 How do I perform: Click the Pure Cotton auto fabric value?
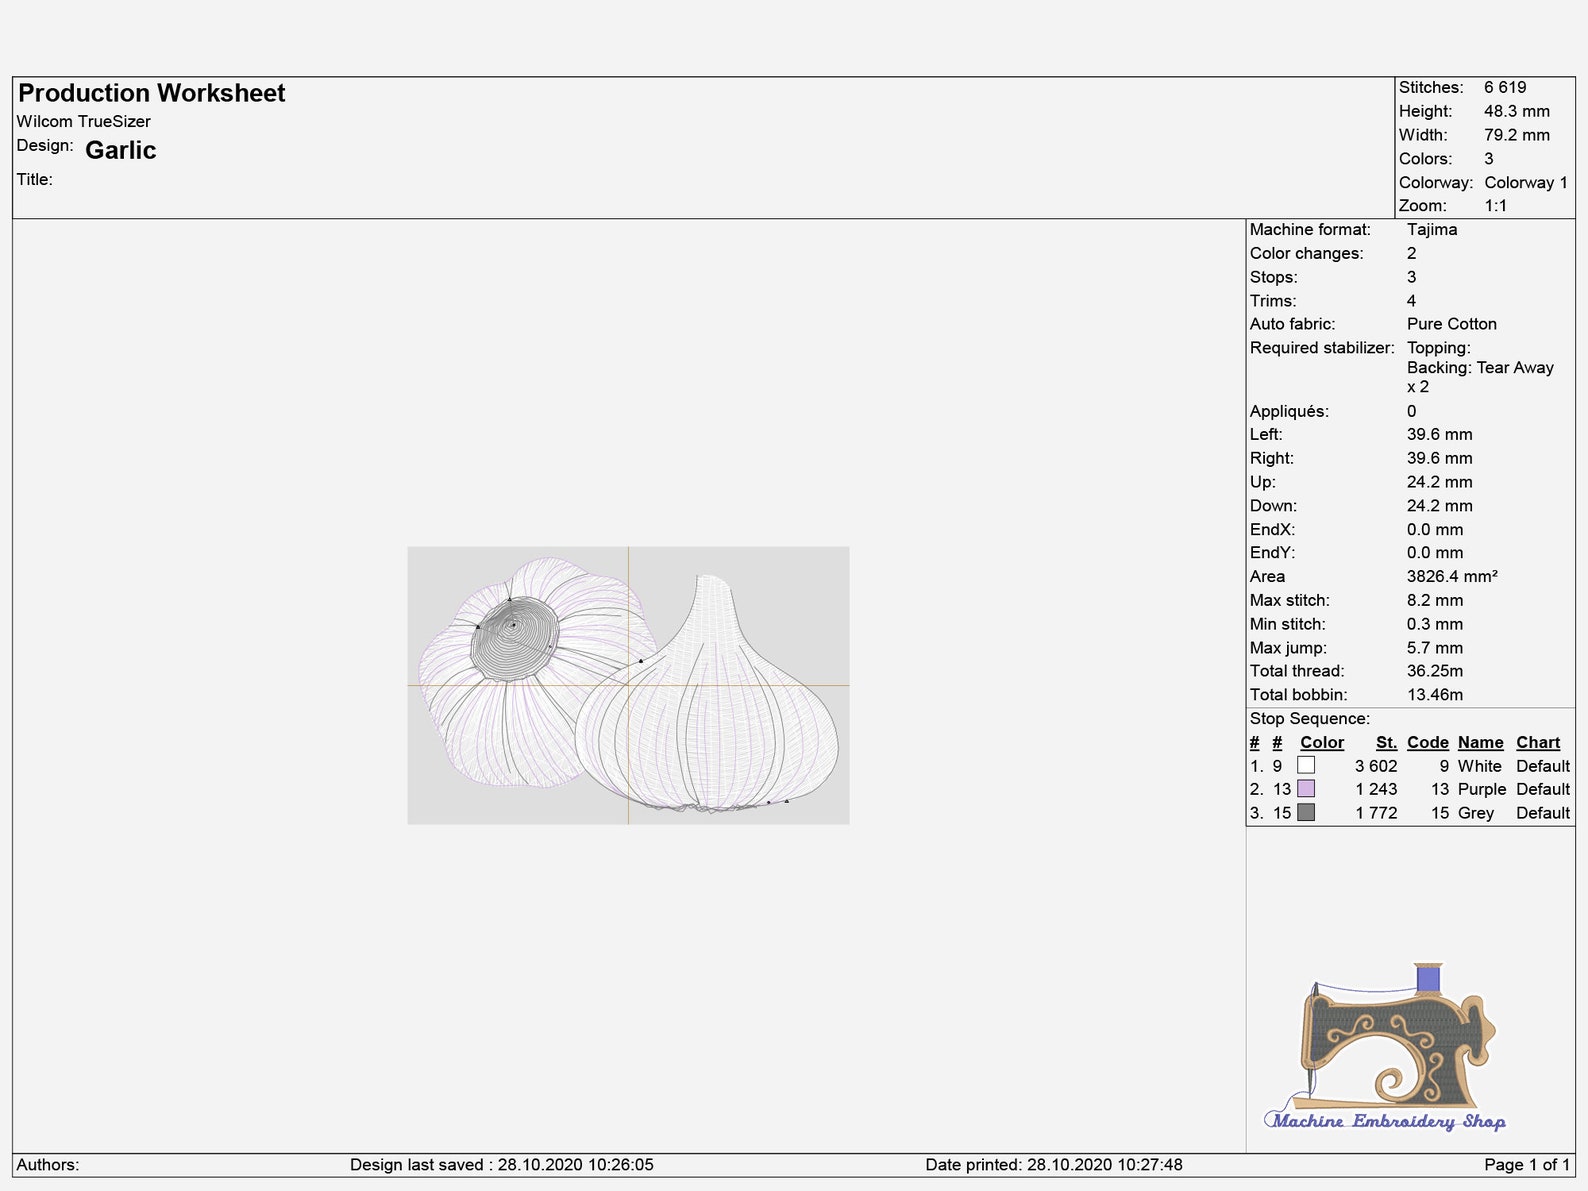pyautogui.click(x=1452, y=324)
